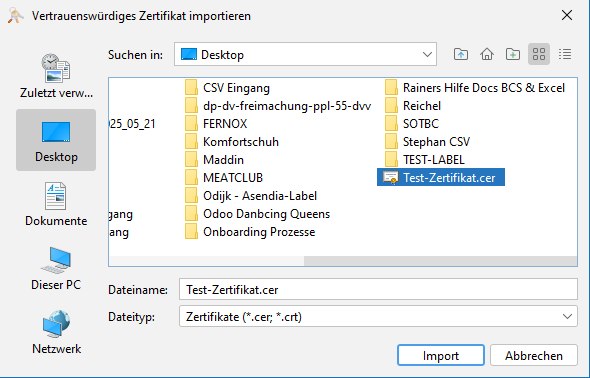Screen dimensions: 590x378
Task: Open Zuletzt verwendet in the sidebar
Action: pos(56,76)
